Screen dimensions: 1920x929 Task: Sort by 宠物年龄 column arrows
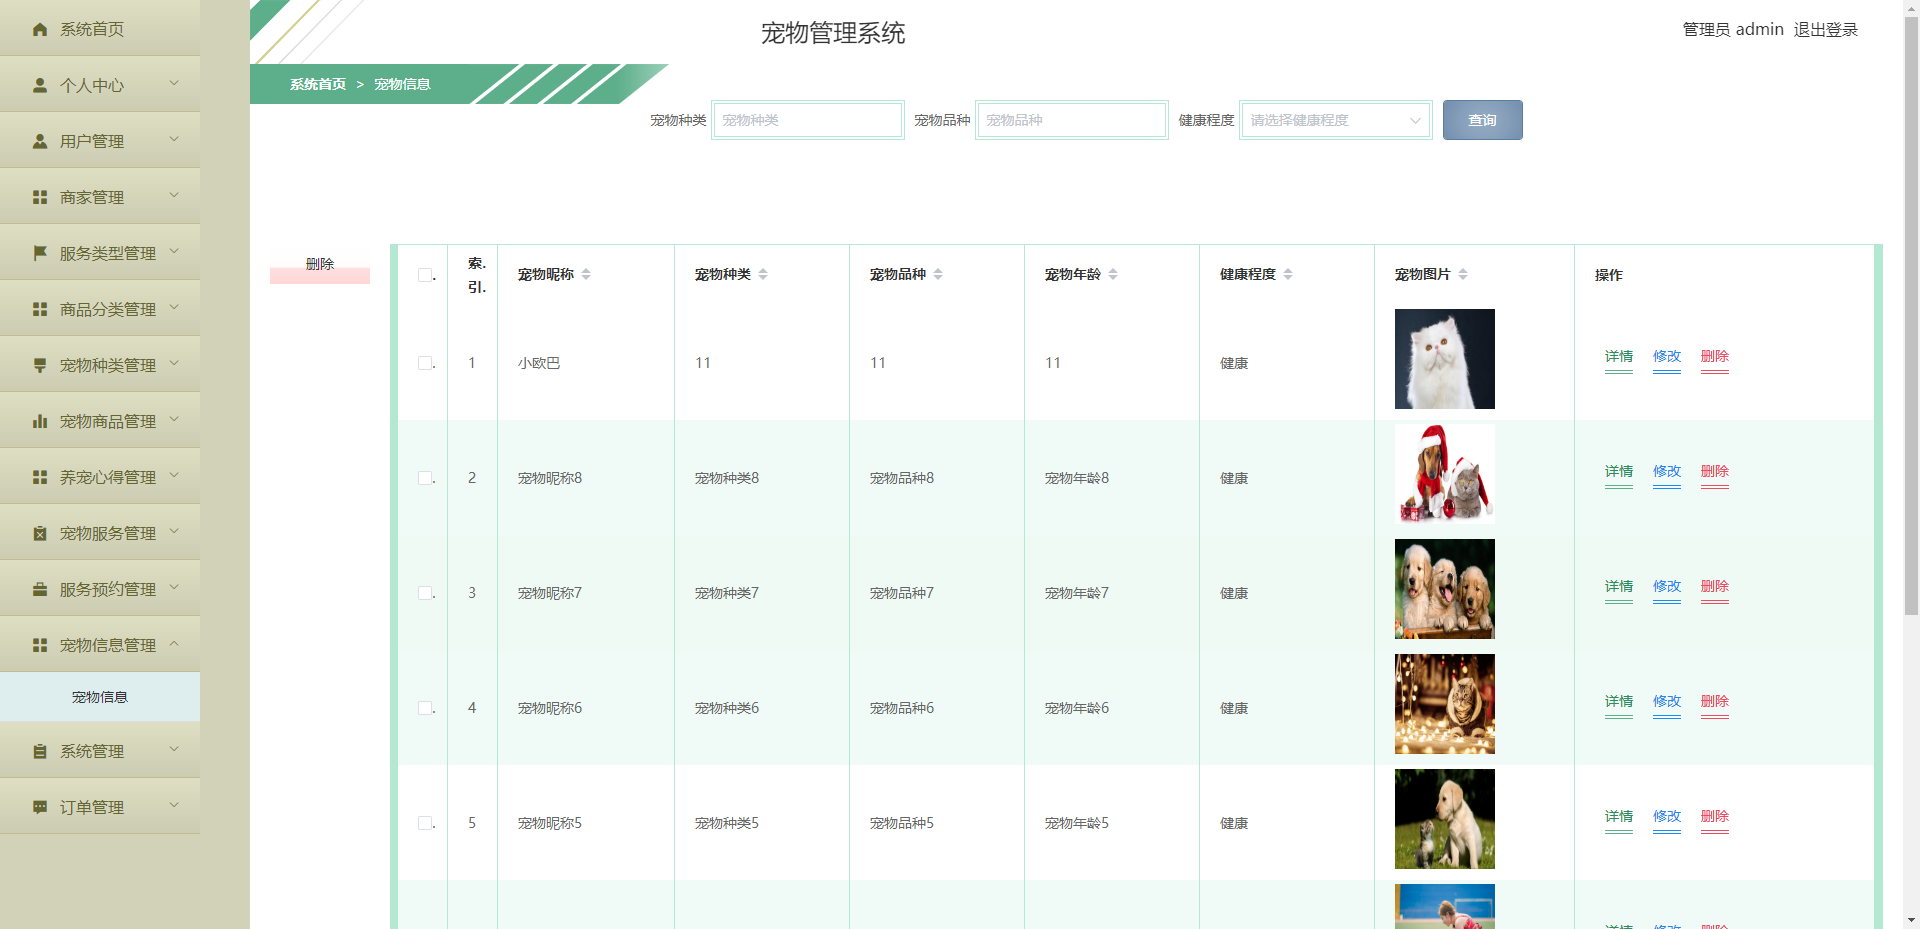coord(1113,274)
